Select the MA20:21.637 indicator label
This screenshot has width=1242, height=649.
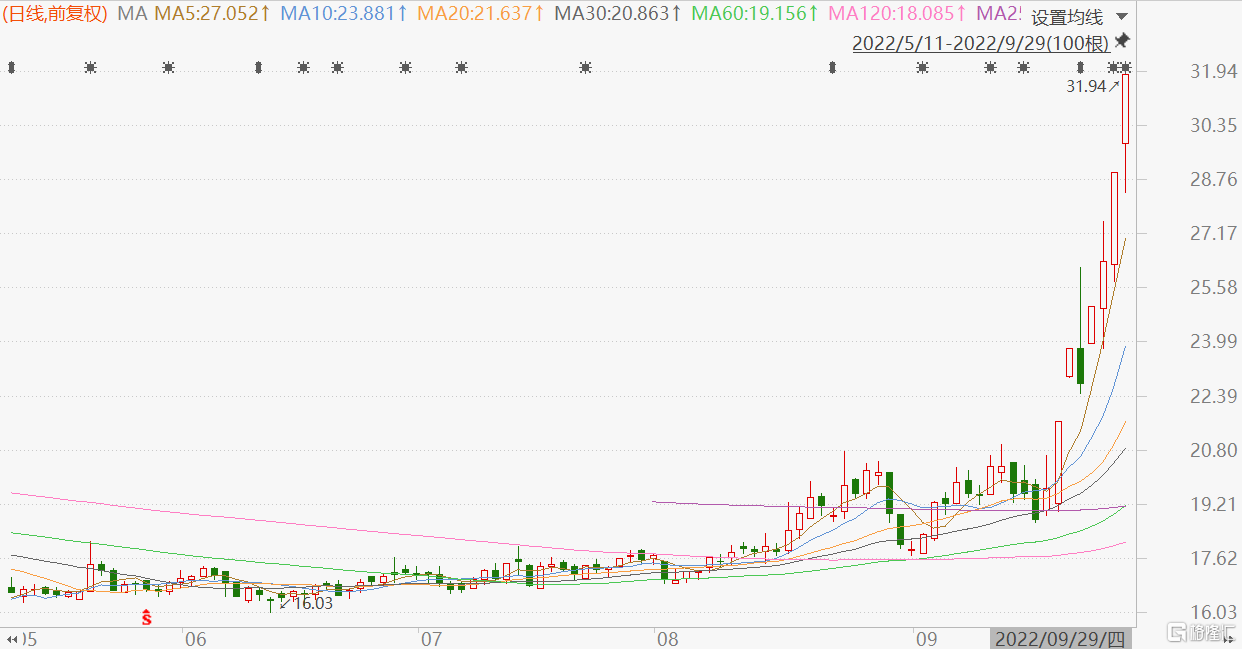(481, 14)
